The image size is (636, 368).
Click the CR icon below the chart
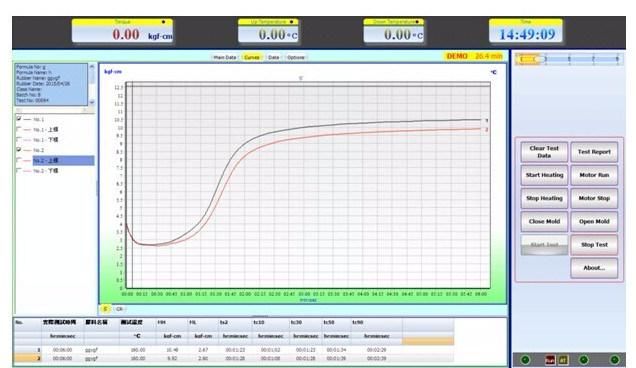coord(119,309)
